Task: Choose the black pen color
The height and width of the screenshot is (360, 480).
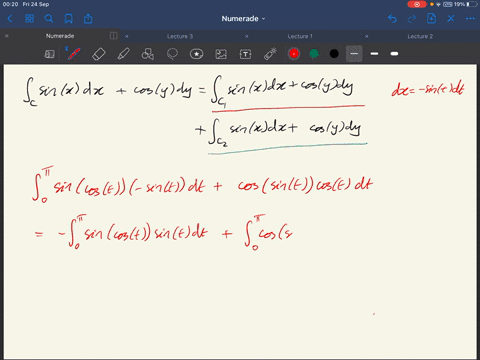Action: (334, 54)
